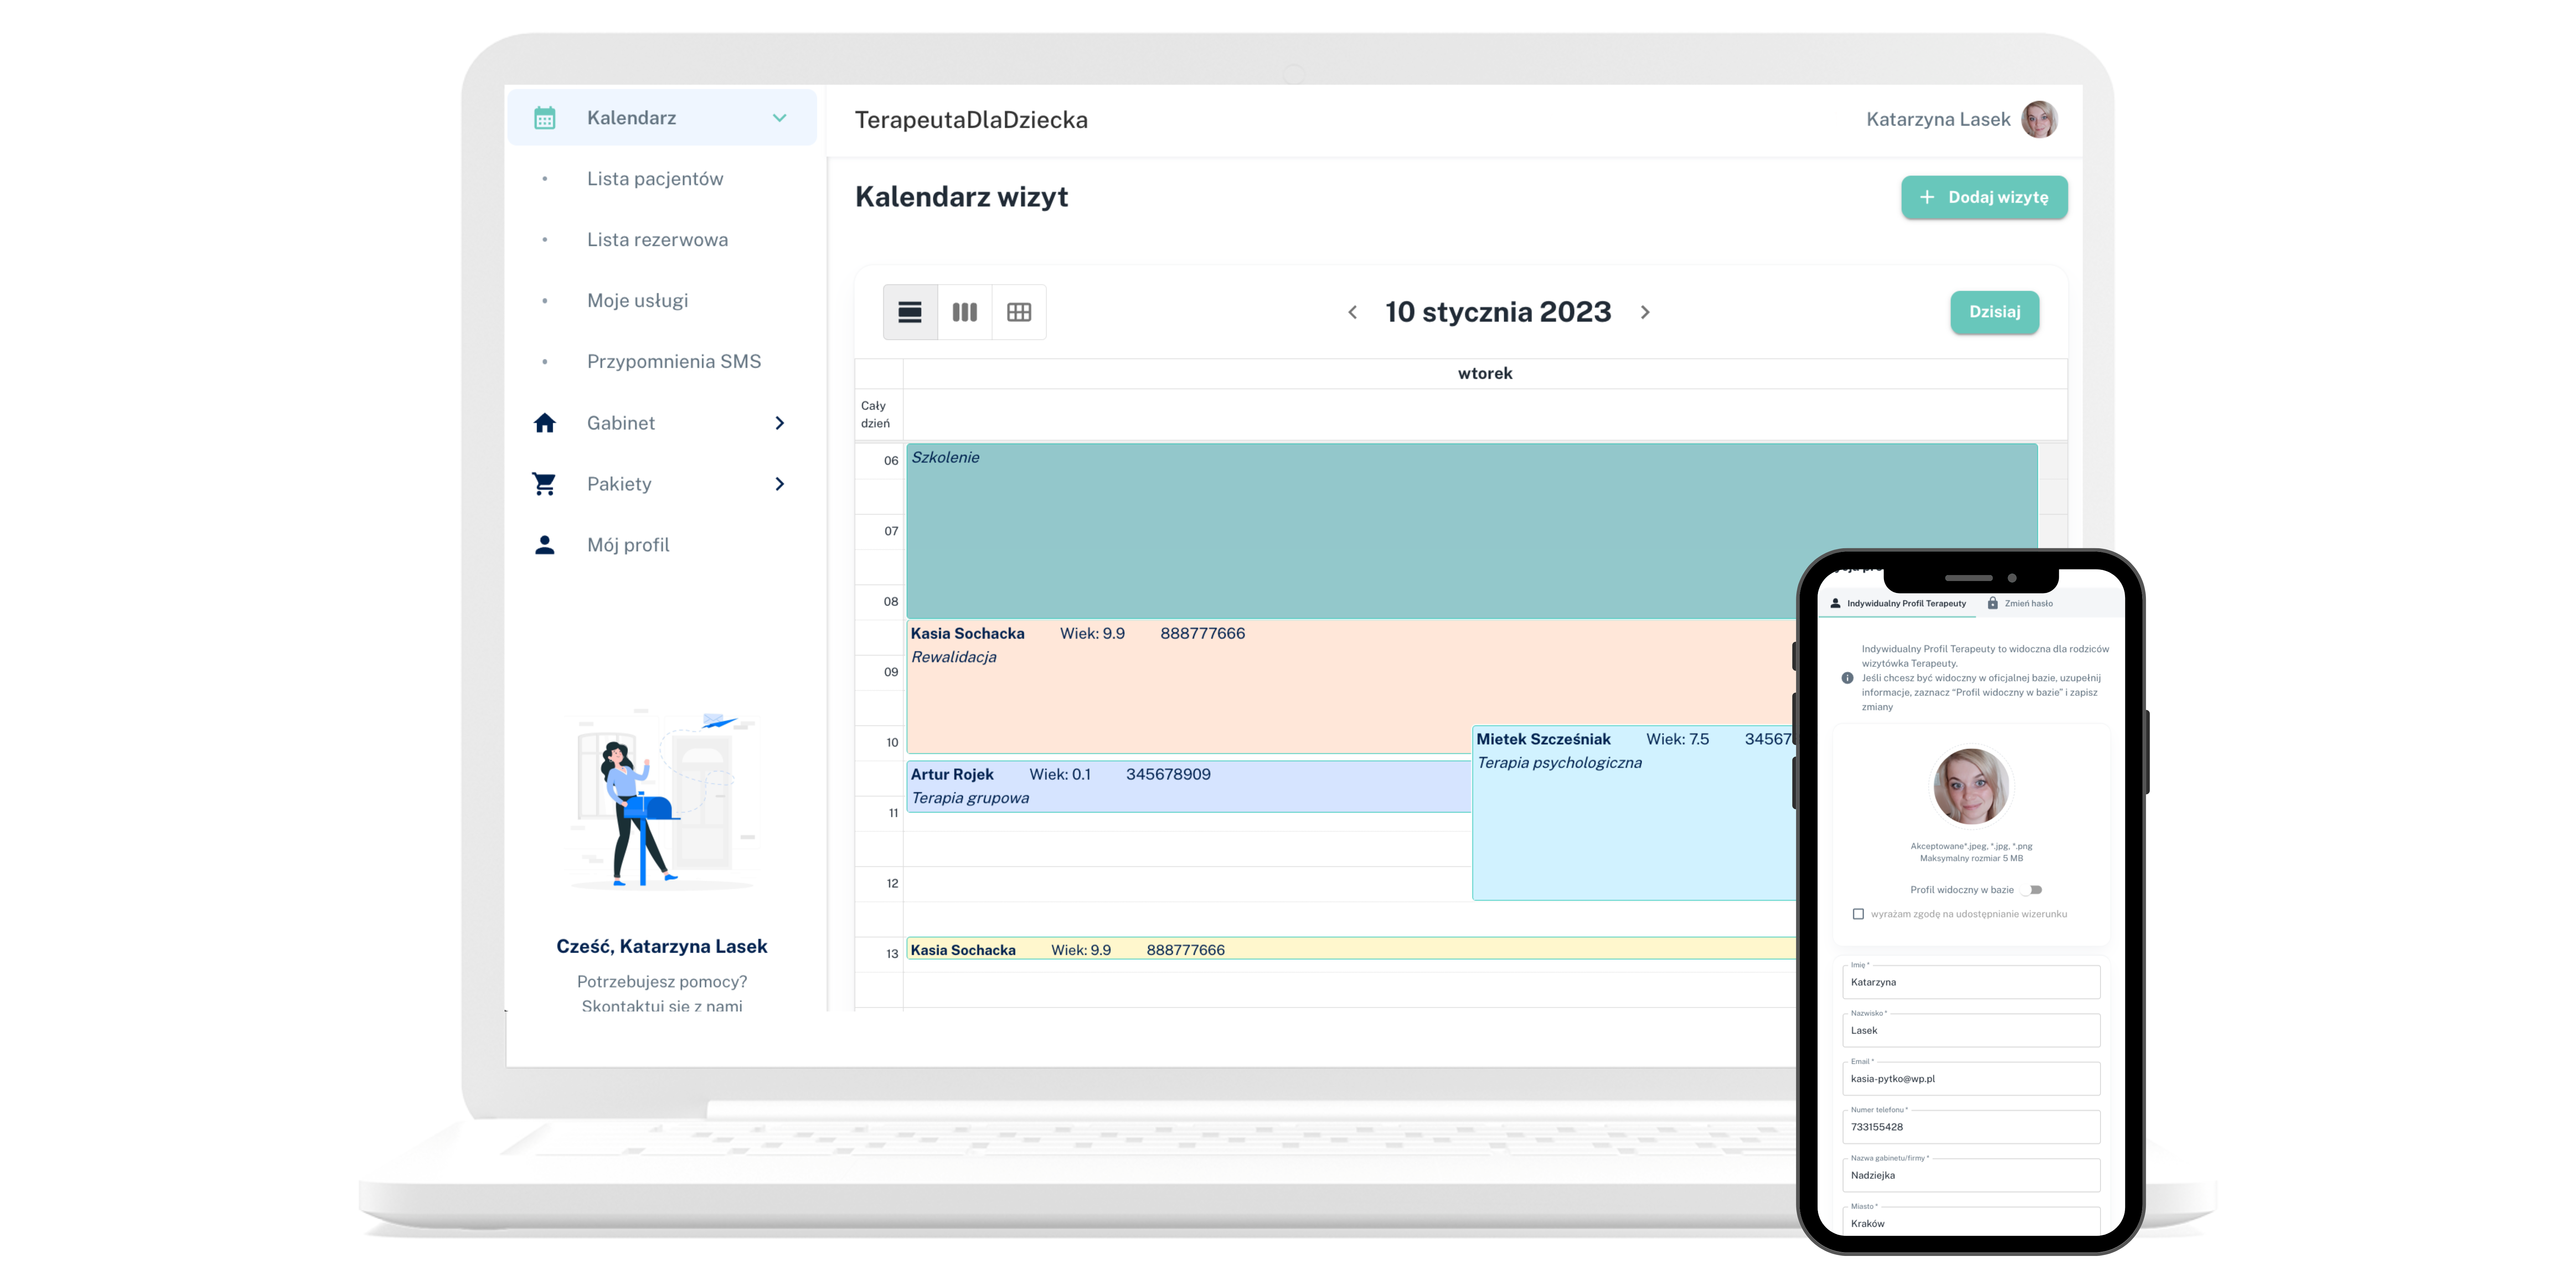Switch to week columns view icon
This screenshot has height=1288, width=2576.
pyautogui.click(x=964, y=312)
